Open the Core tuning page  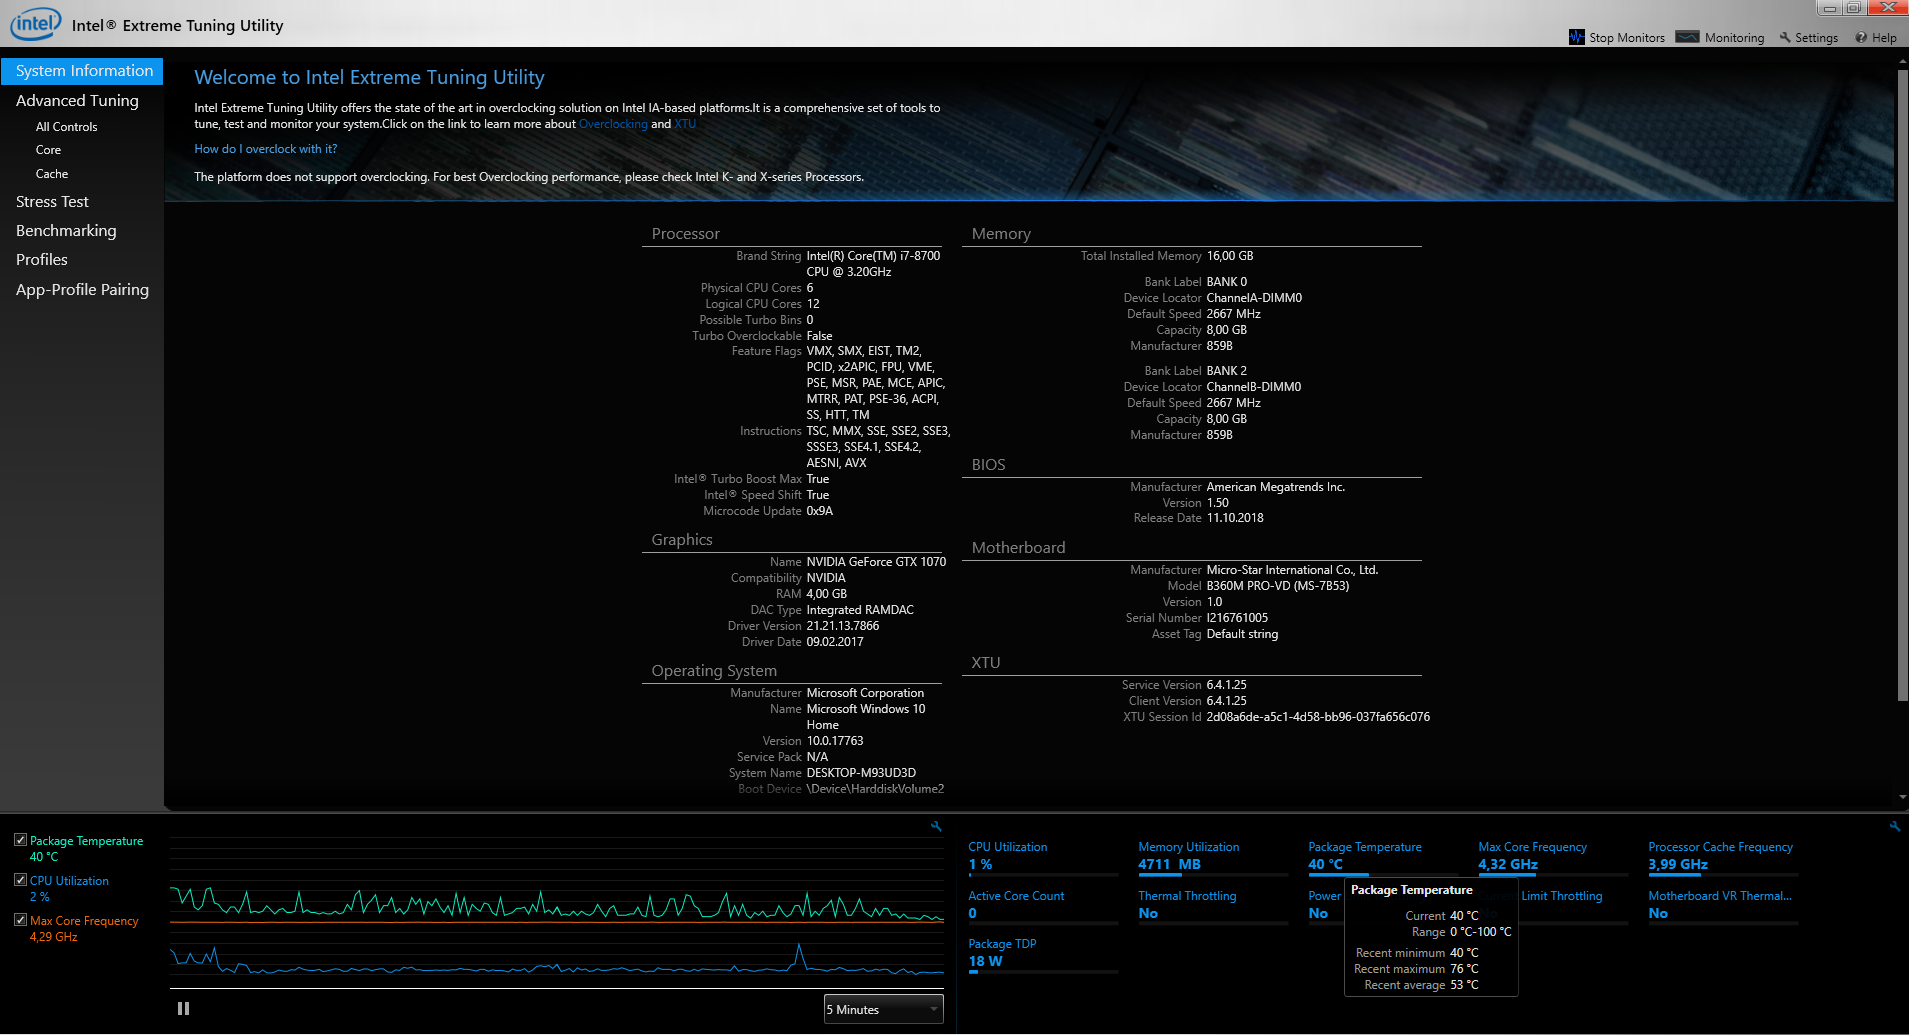point(48,150)
